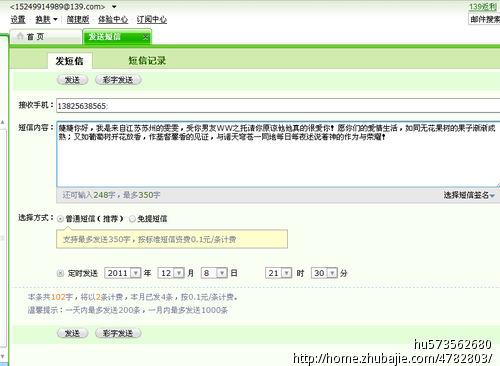Click the bottom 彩字发送 button
The width and height of the screenshot is (500, 366).
118,333
